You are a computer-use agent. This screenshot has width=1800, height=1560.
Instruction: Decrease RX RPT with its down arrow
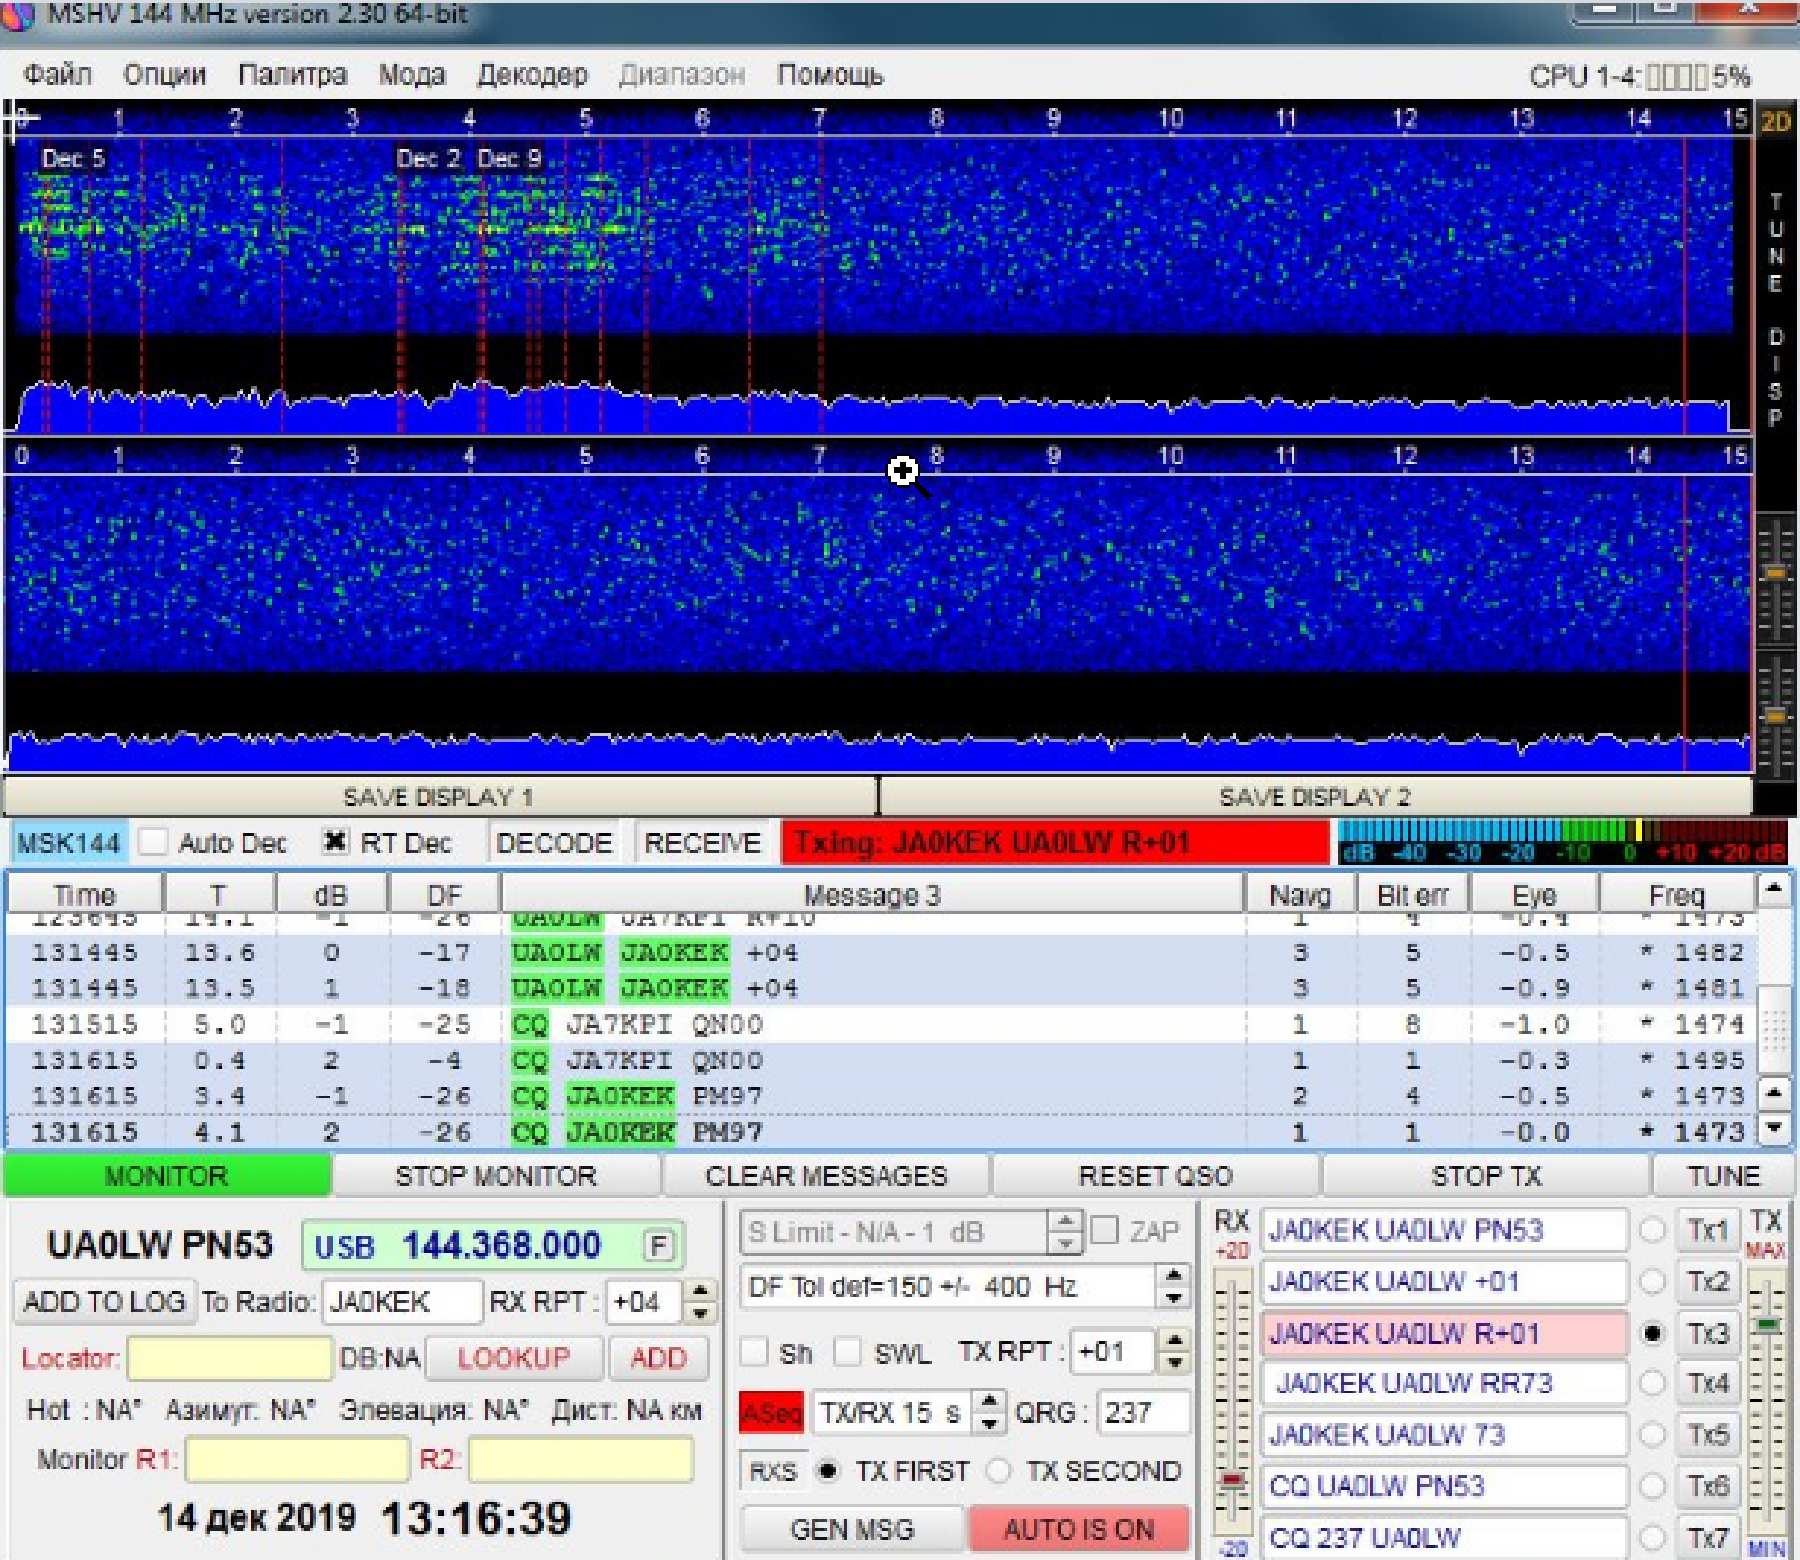pos(701,1313)
